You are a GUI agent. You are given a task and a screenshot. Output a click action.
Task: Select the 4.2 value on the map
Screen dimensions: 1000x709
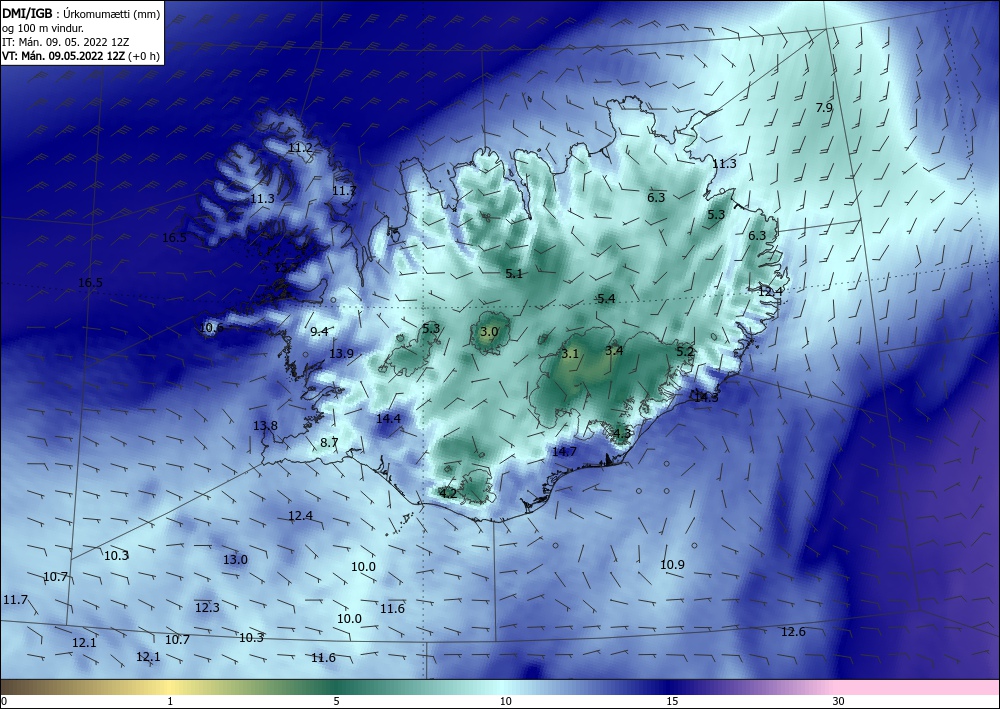[448, 493]
